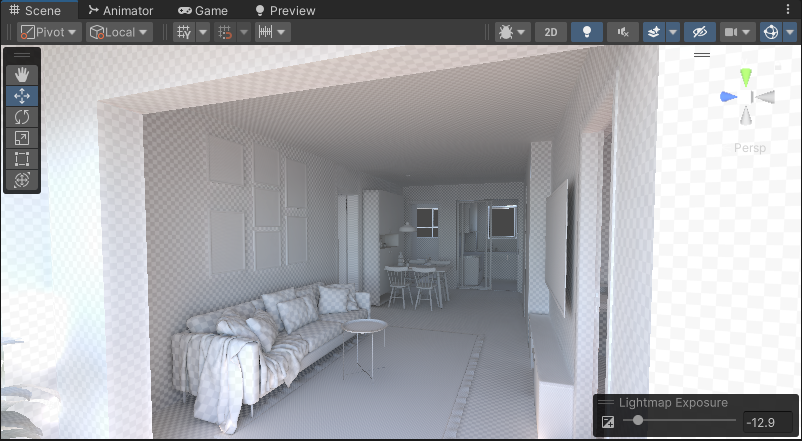Toggle scene lighting lightbulb
This screenshot has height=441, width=802.
tap(587, 32)
